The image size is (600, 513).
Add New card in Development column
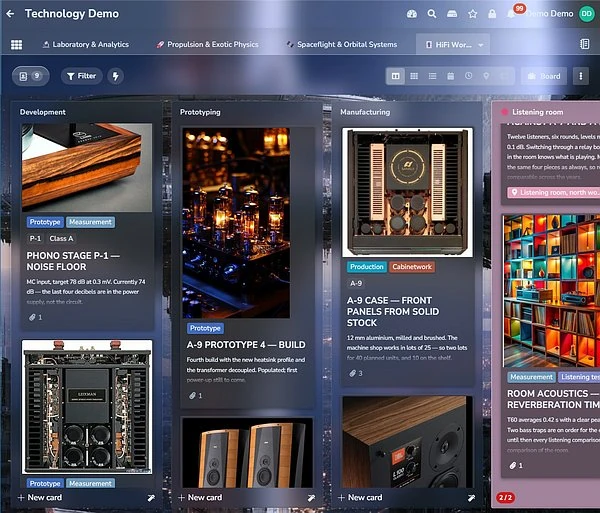pos(40,497)
